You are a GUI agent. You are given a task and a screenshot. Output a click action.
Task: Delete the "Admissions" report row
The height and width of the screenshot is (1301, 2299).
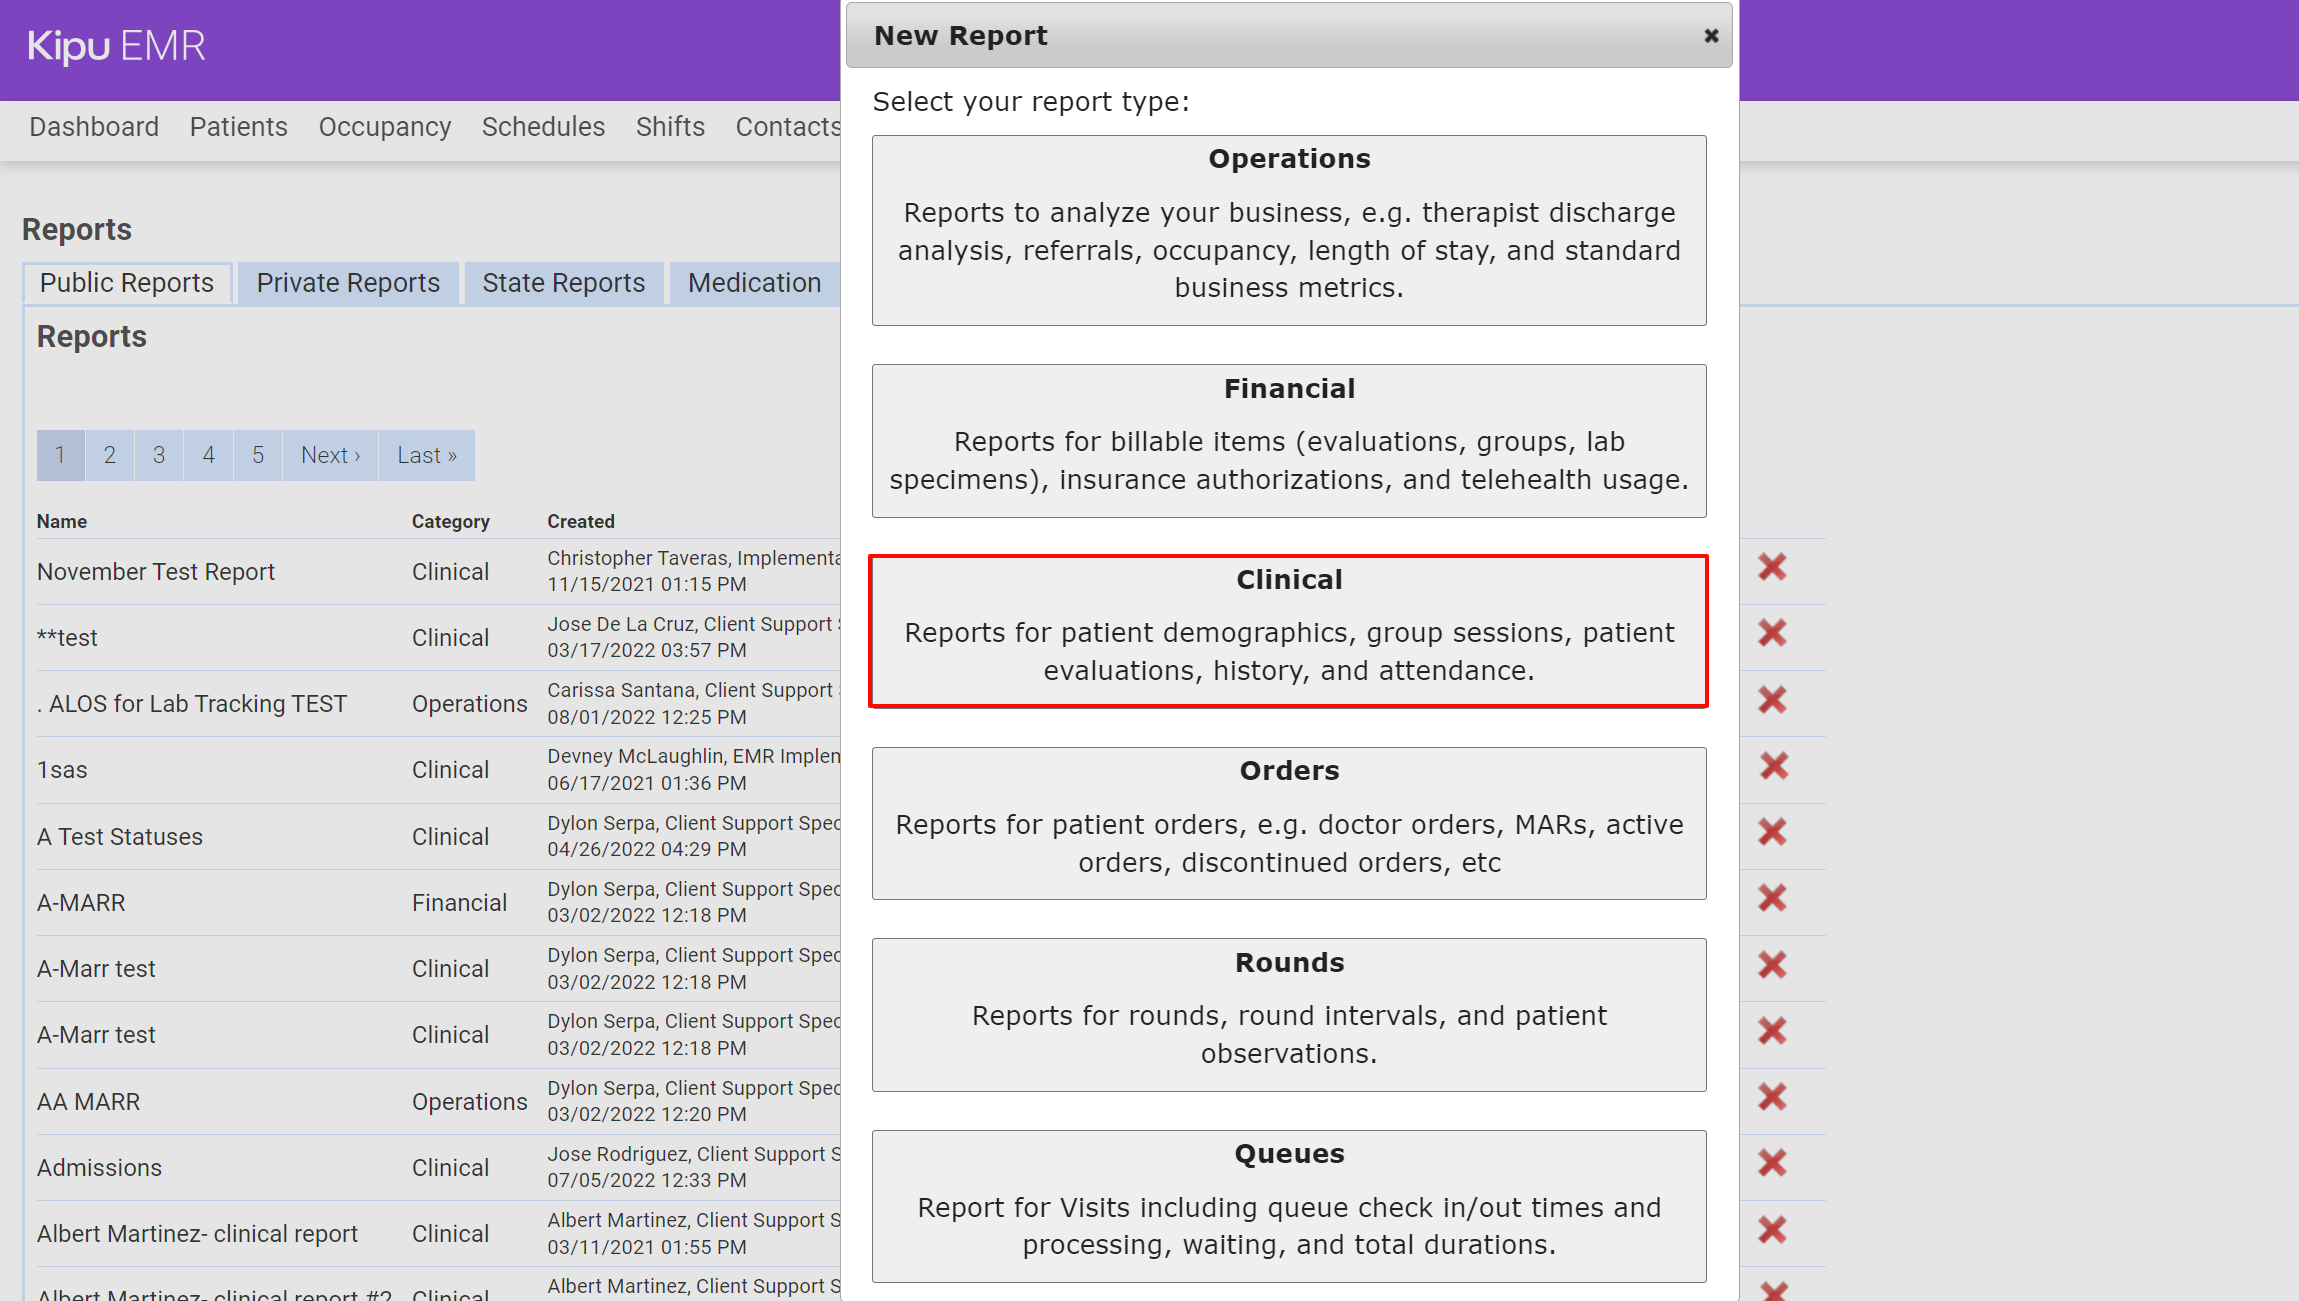point(1771,1163)
